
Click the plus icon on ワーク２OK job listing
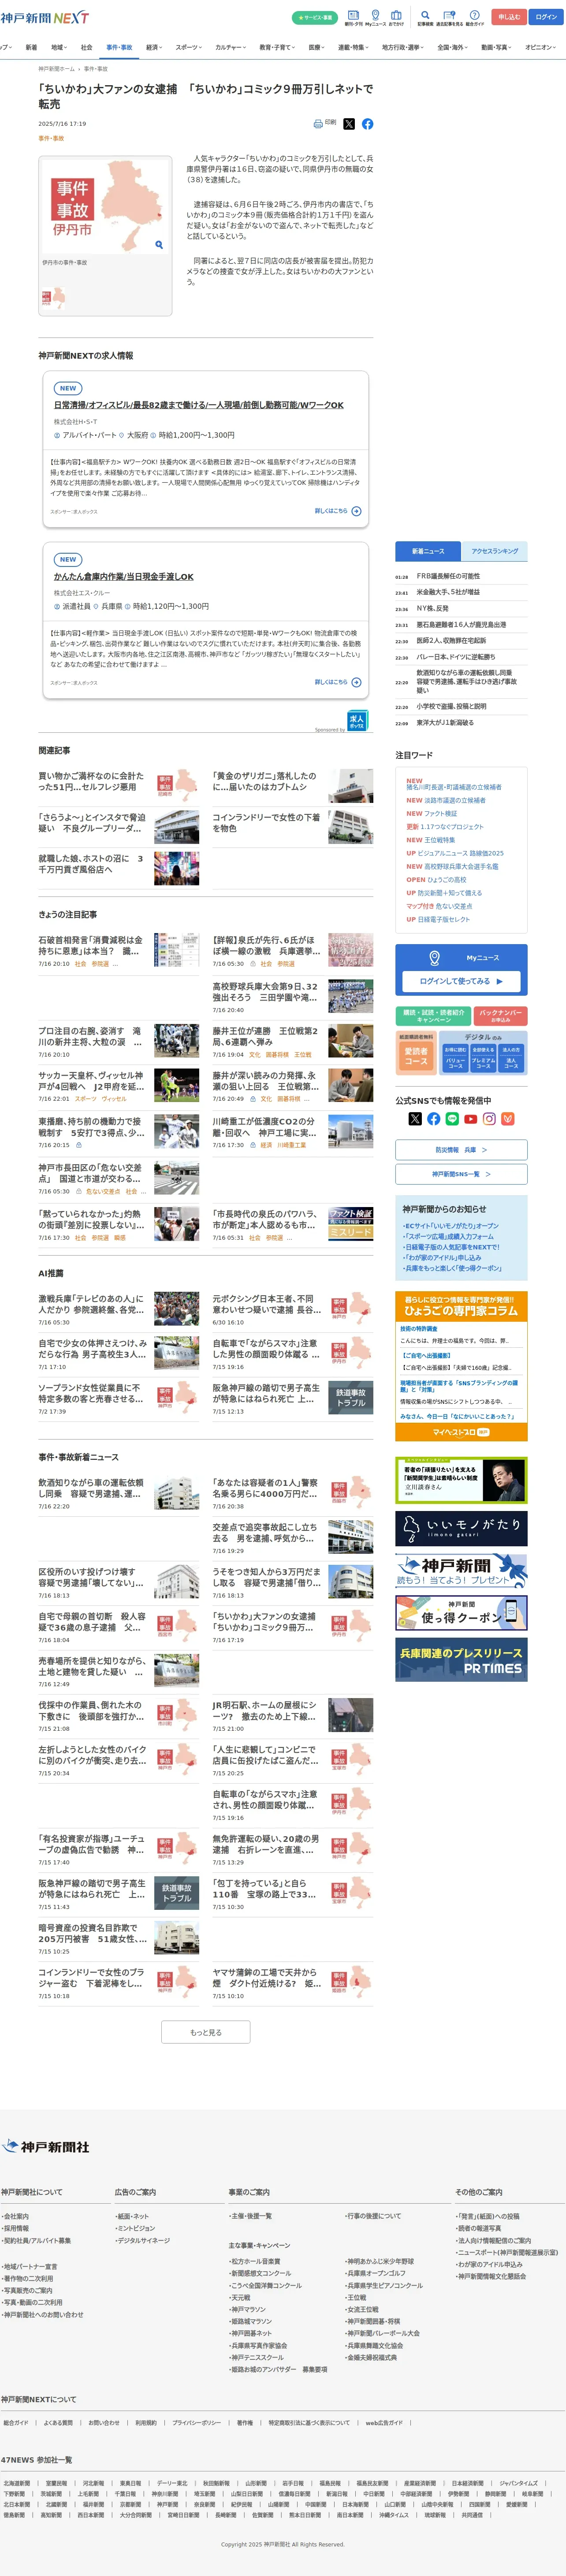(x=356, y=511)
